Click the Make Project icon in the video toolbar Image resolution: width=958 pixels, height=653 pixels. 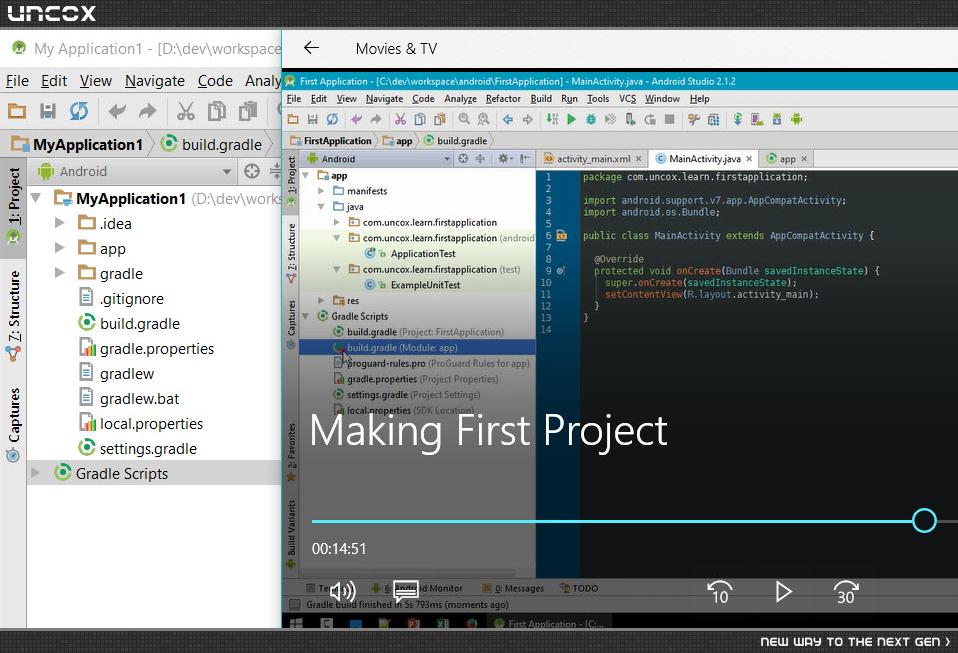[x=552, y=119]
